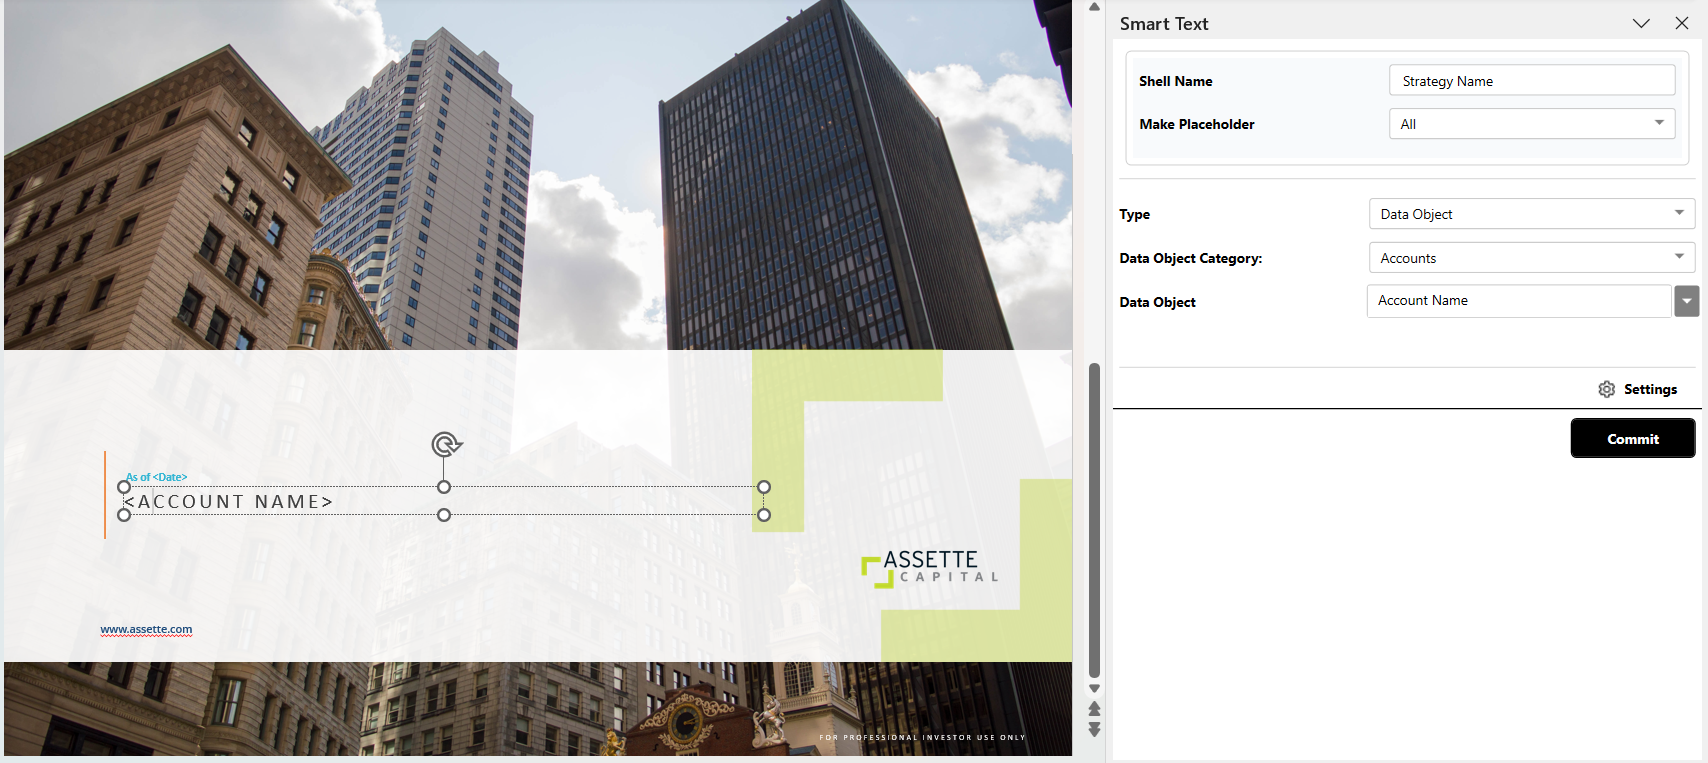Viewport: 1708px width, 763px height.
Task: Click the scroll-up arrow of the slide scrollbar
Action: tap(1094, 7)
